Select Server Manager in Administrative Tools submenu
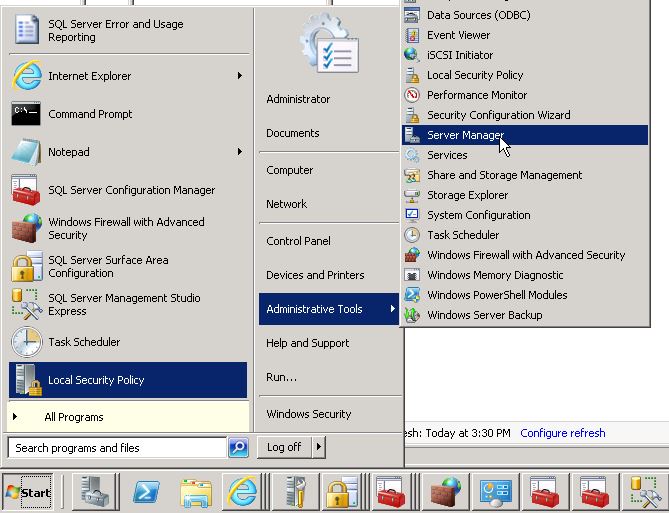Viewport: 669px width, 513px height. [x=525, y=135]
